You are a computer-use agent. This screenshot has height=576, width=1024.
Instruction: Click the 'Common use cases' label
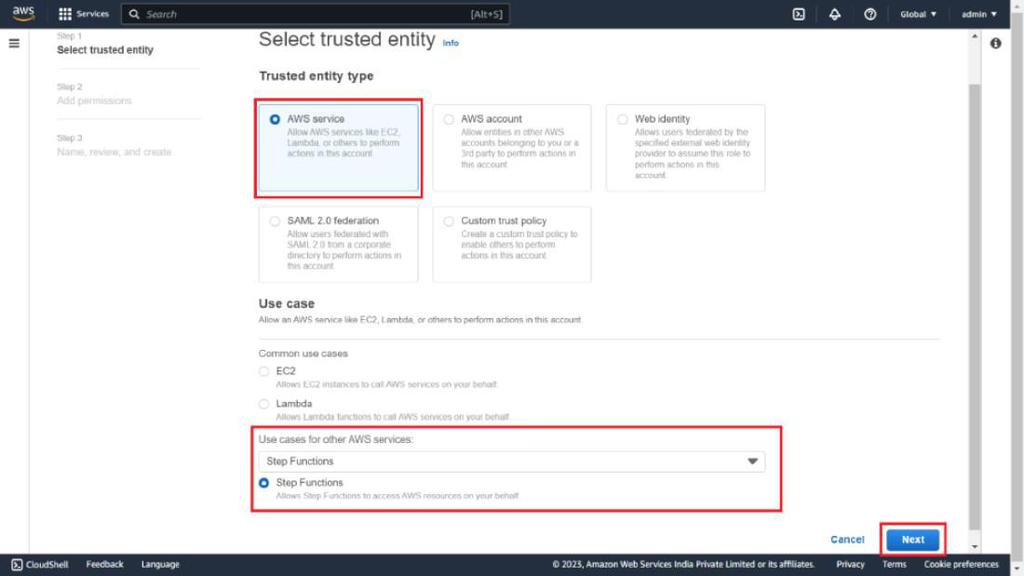(303, 353)
